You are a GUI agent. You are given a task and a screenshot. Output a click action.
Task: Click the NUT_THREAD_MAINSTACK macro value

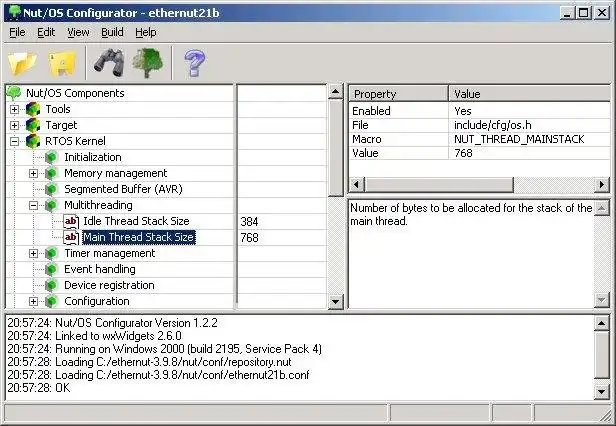click(519, 139)
